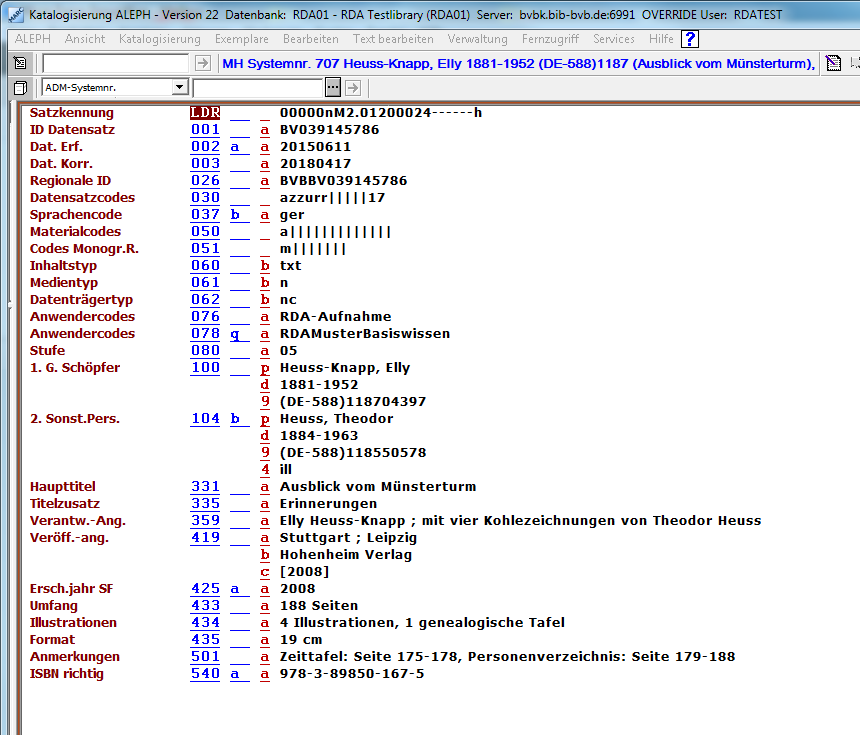
Task: Open the Katalogisierung menu
Action: coord(159,39)
